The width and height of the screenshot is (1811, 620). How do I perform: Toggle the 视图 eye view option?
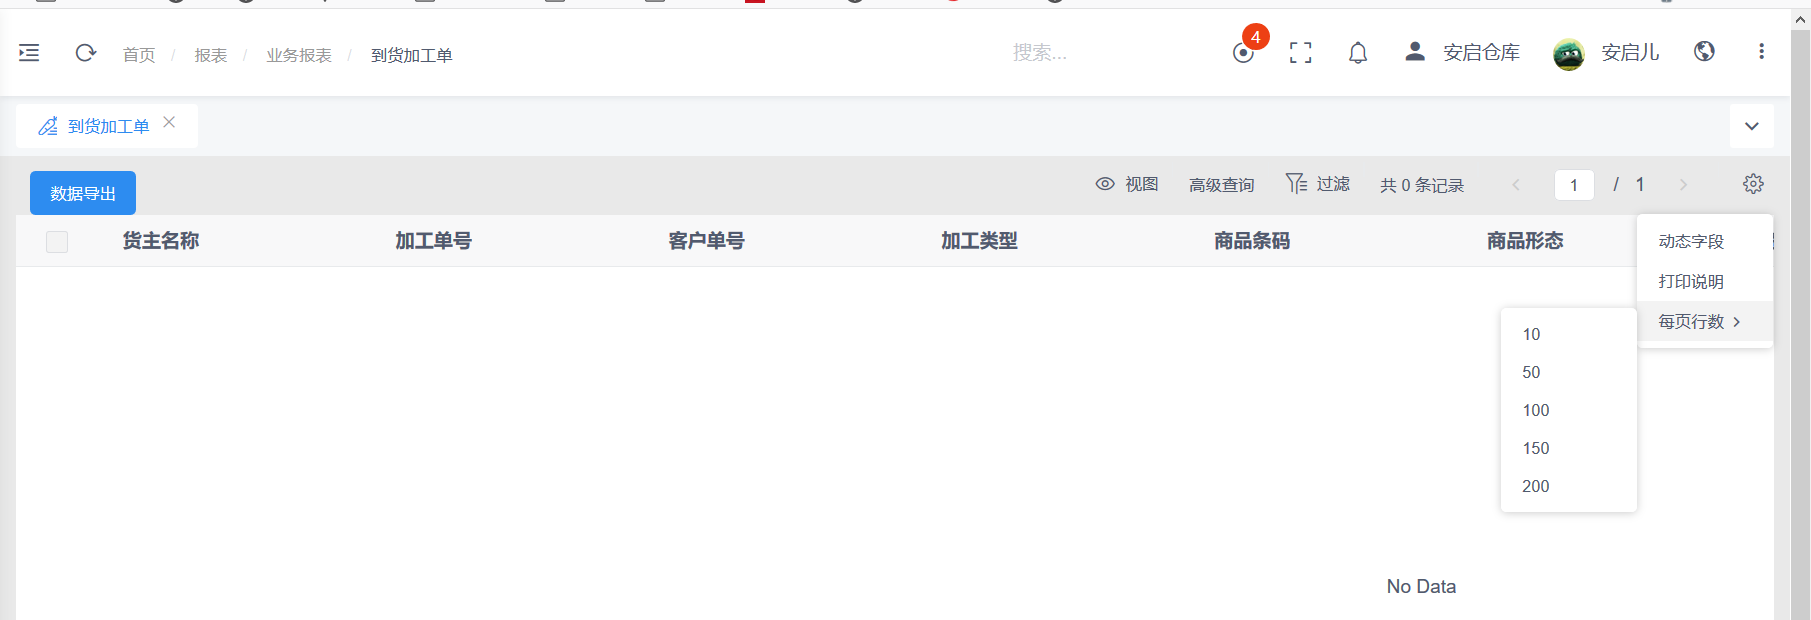click(1127, 184)
